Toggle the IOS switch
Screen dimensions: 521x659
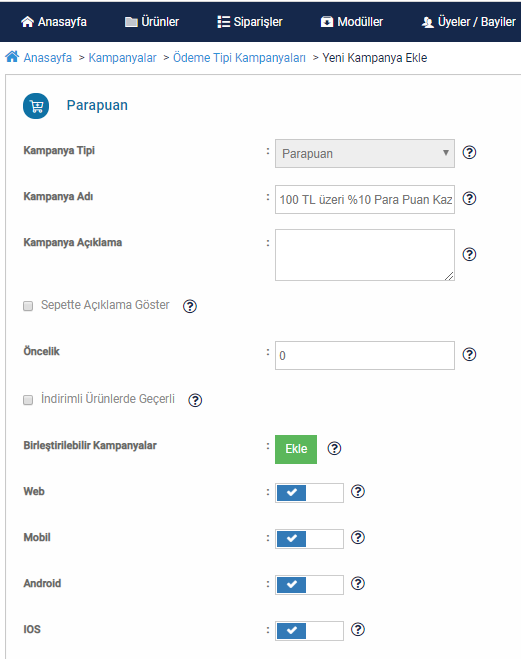309,630
